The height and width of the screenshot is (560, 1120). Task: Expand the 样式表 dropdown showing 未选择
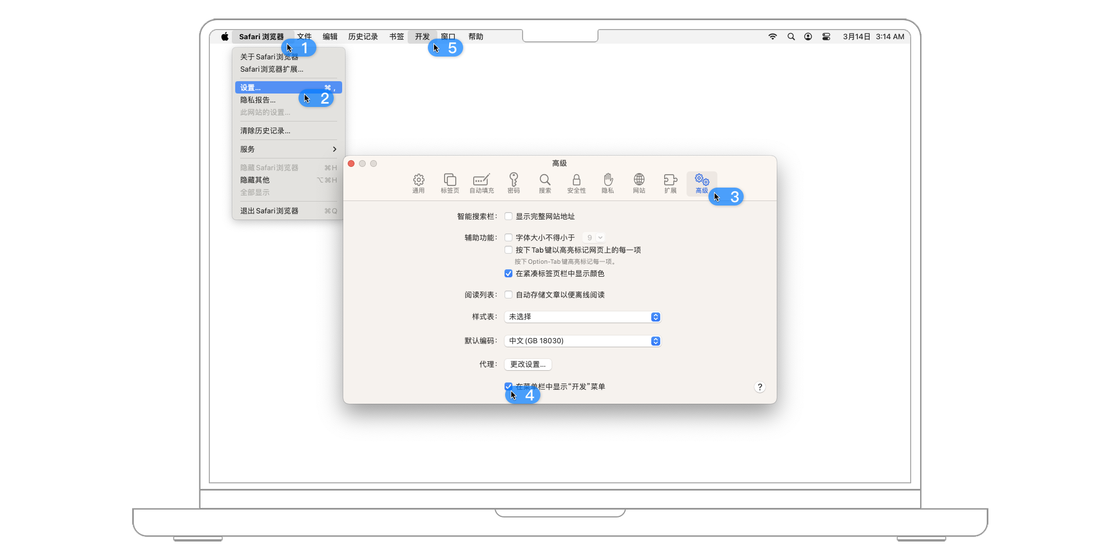coord(582,317)
